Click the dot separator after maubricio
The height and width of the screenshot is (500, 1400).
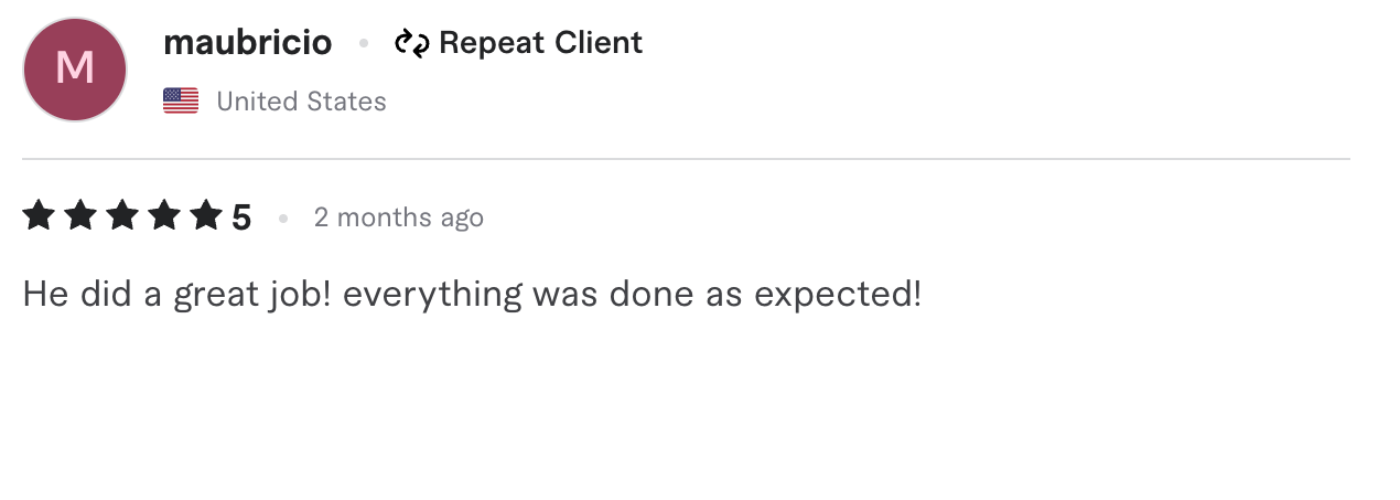[364, 44]
